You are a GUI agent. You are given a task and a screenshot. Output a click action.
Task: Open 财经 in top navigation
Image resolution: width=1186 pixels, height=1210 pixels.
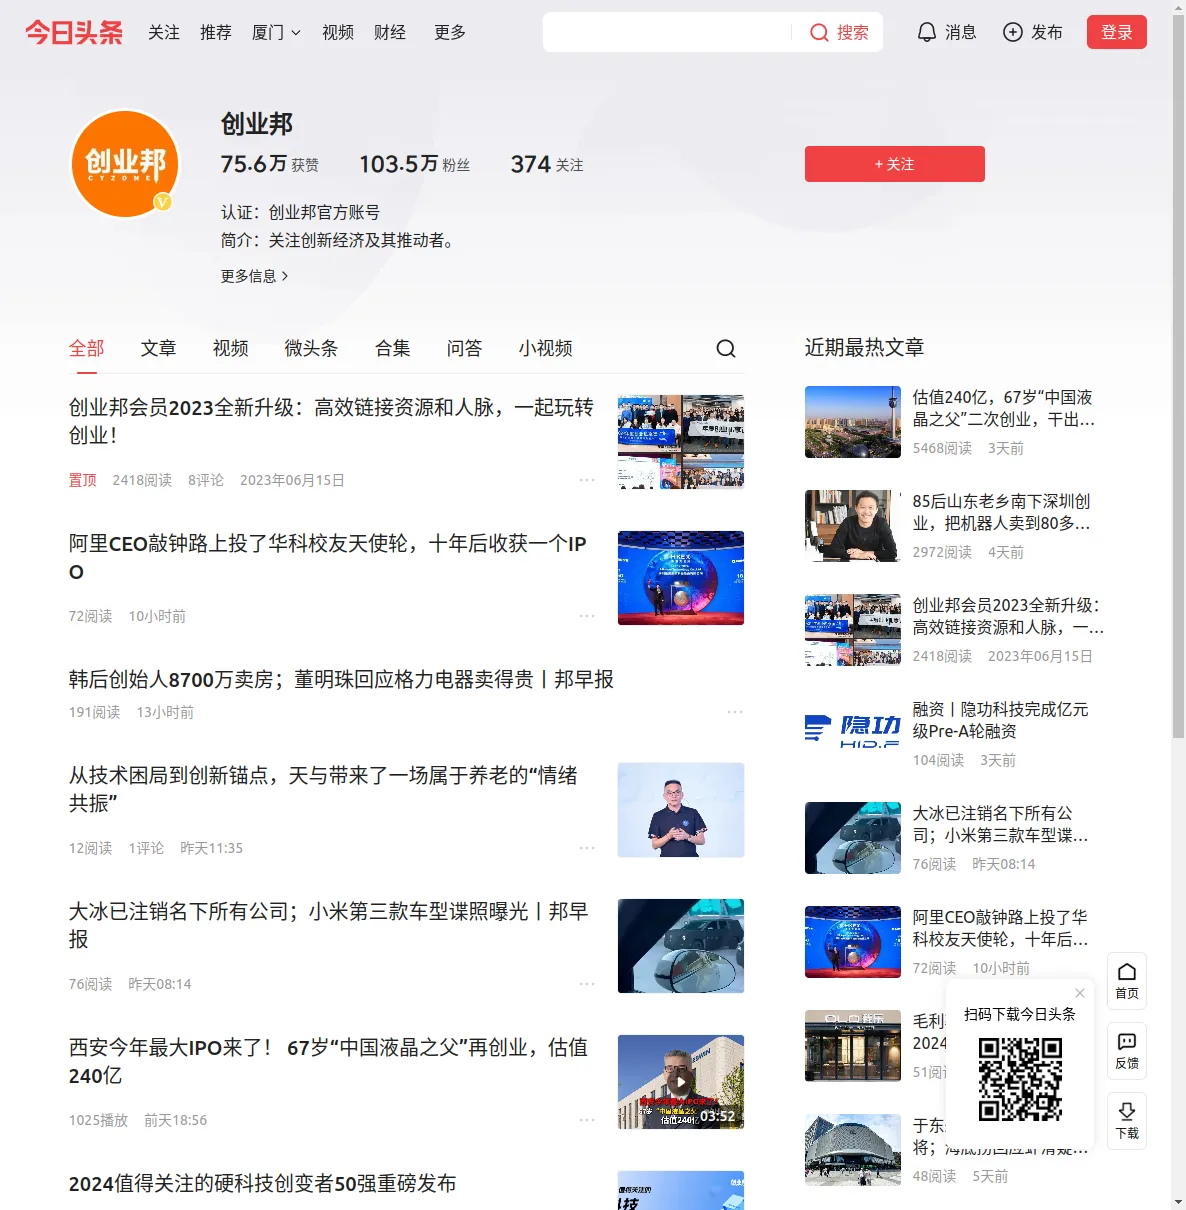[390, 32]
